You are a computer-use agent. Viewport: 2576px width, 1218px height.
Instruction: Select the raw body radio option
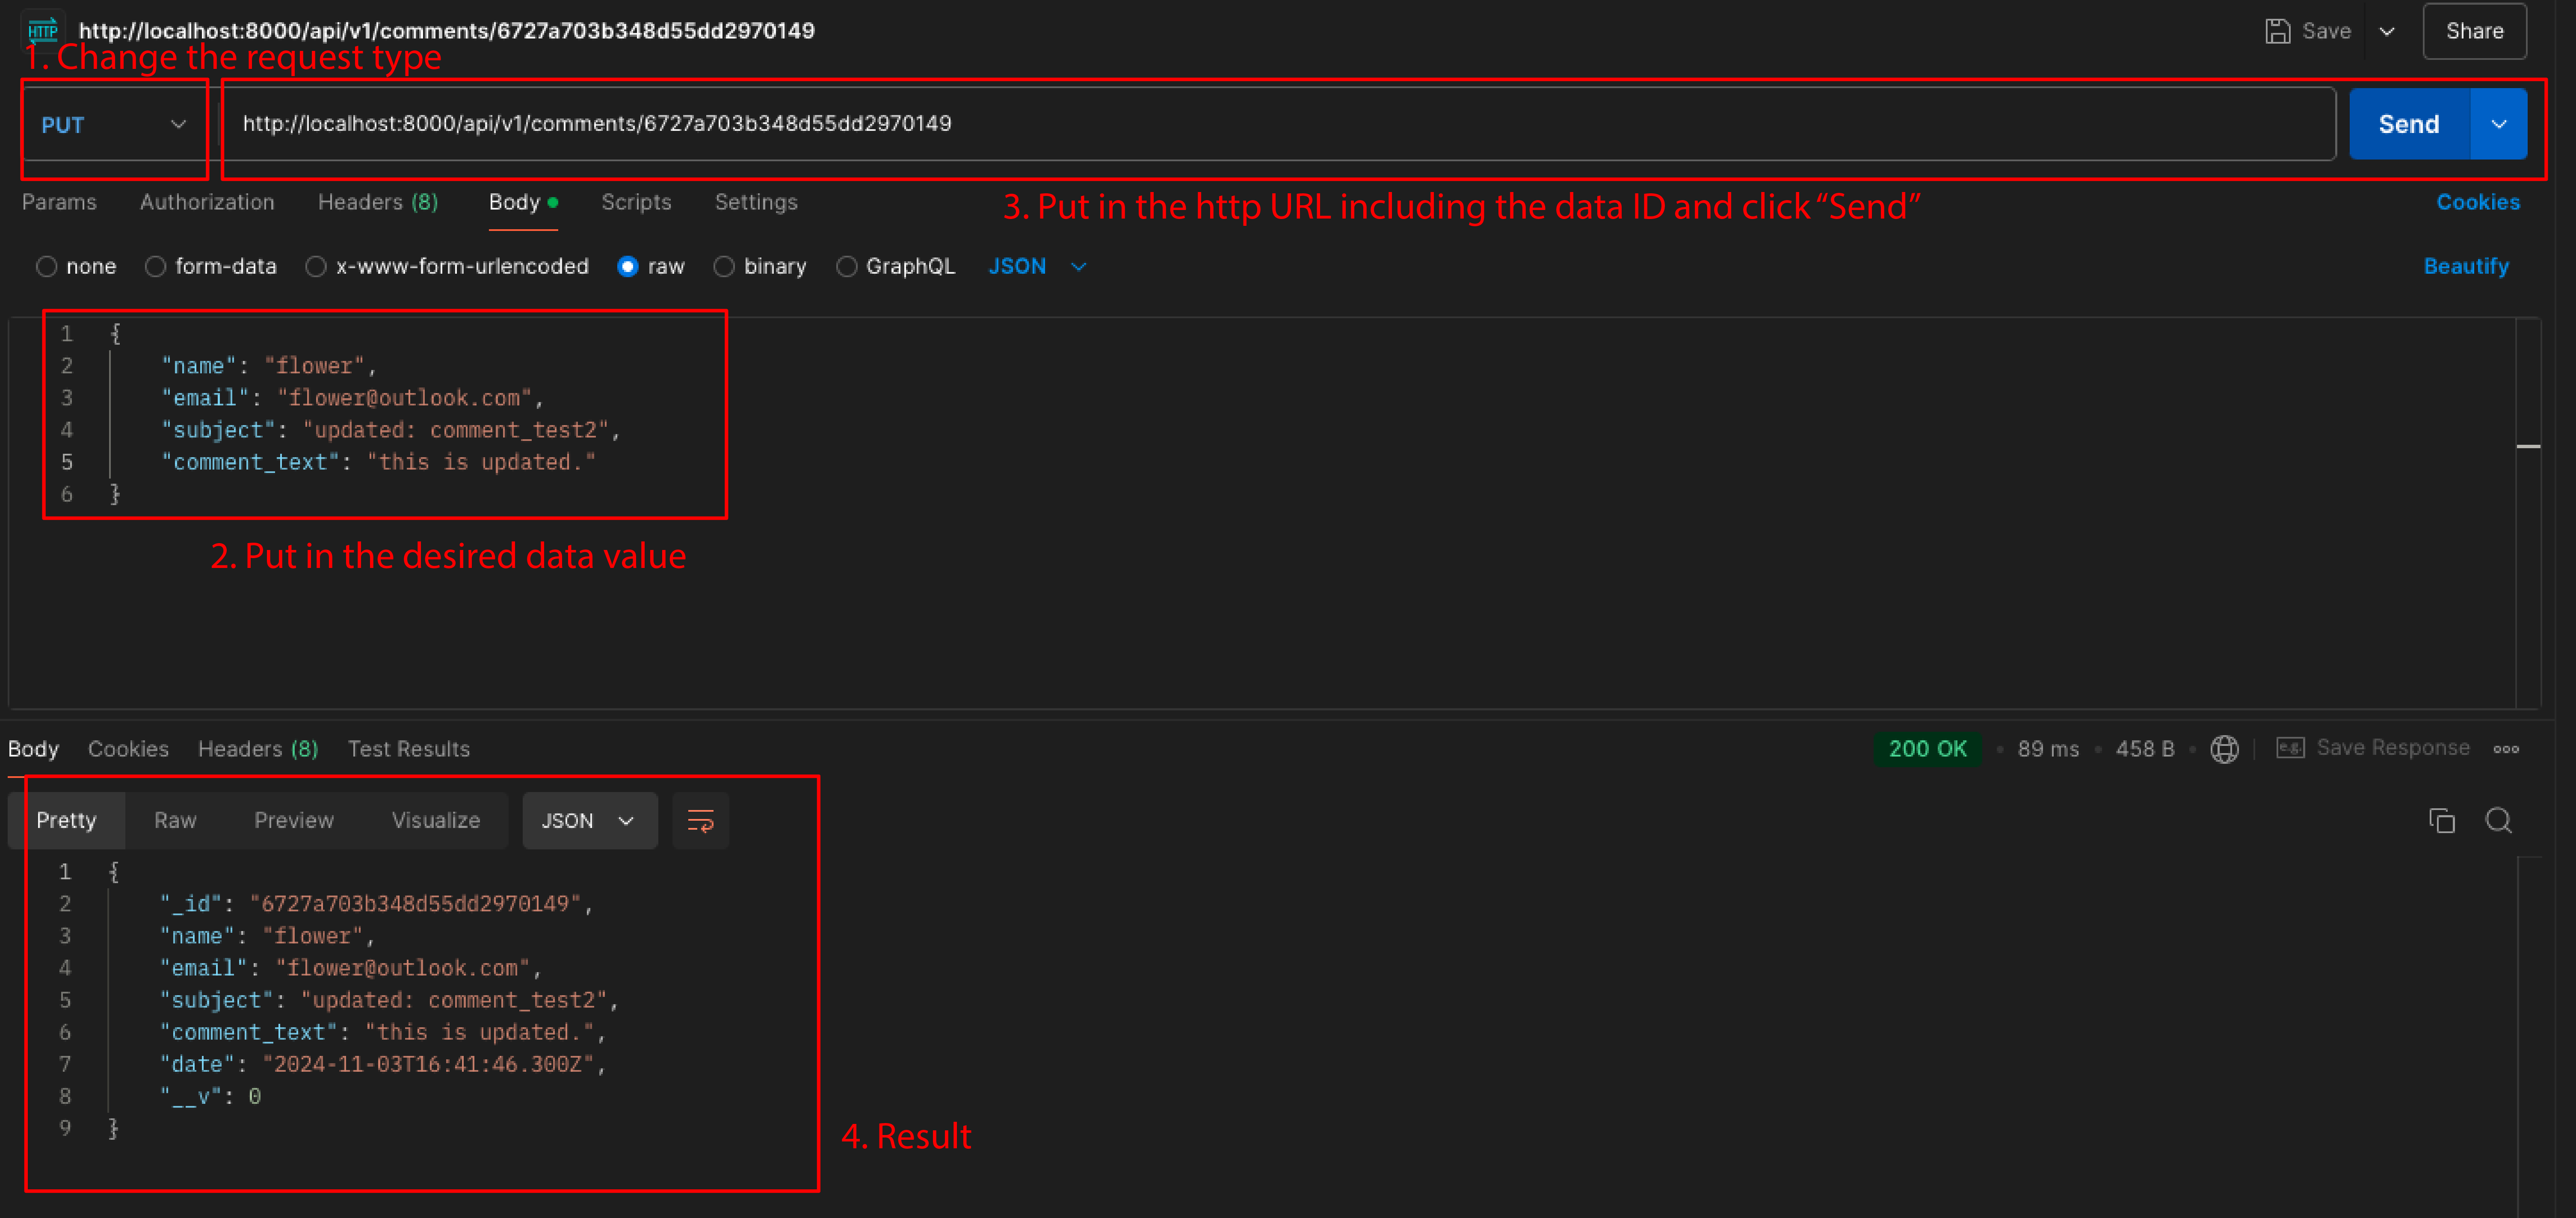pyautogui.click(x=628, y=267)
